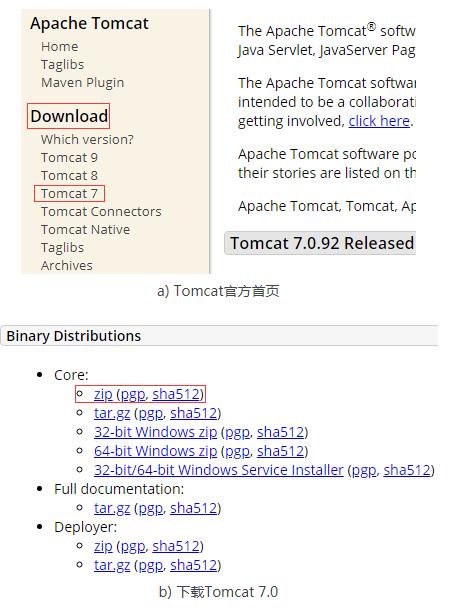Open Tomcat Native link
The width and height of the screenshot is (474, 613).
(85, 229)
